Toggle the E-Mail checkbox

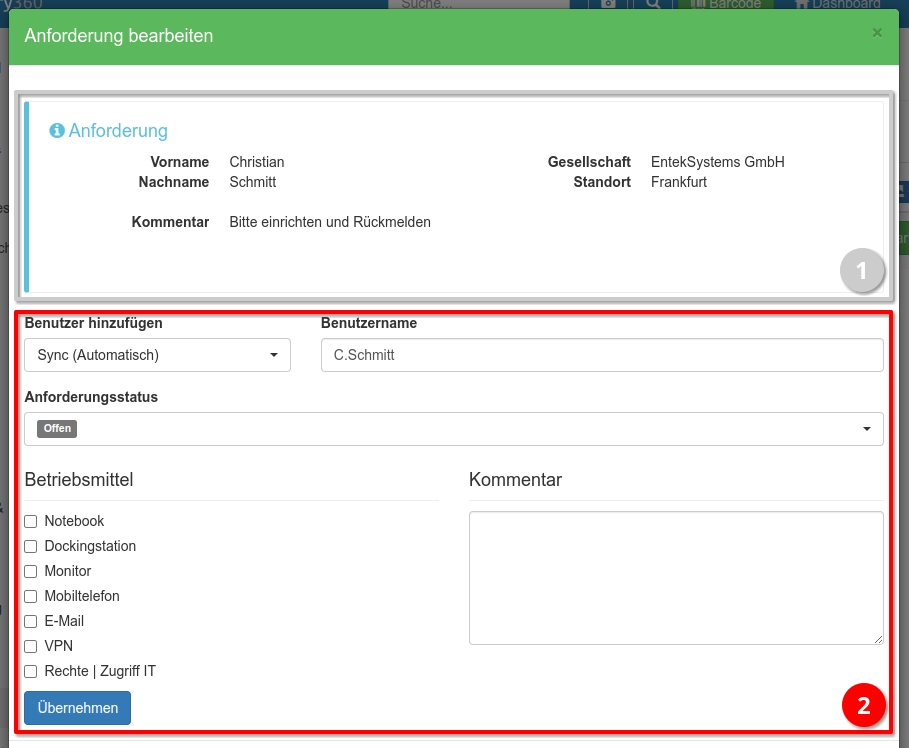tap(31, 622)
